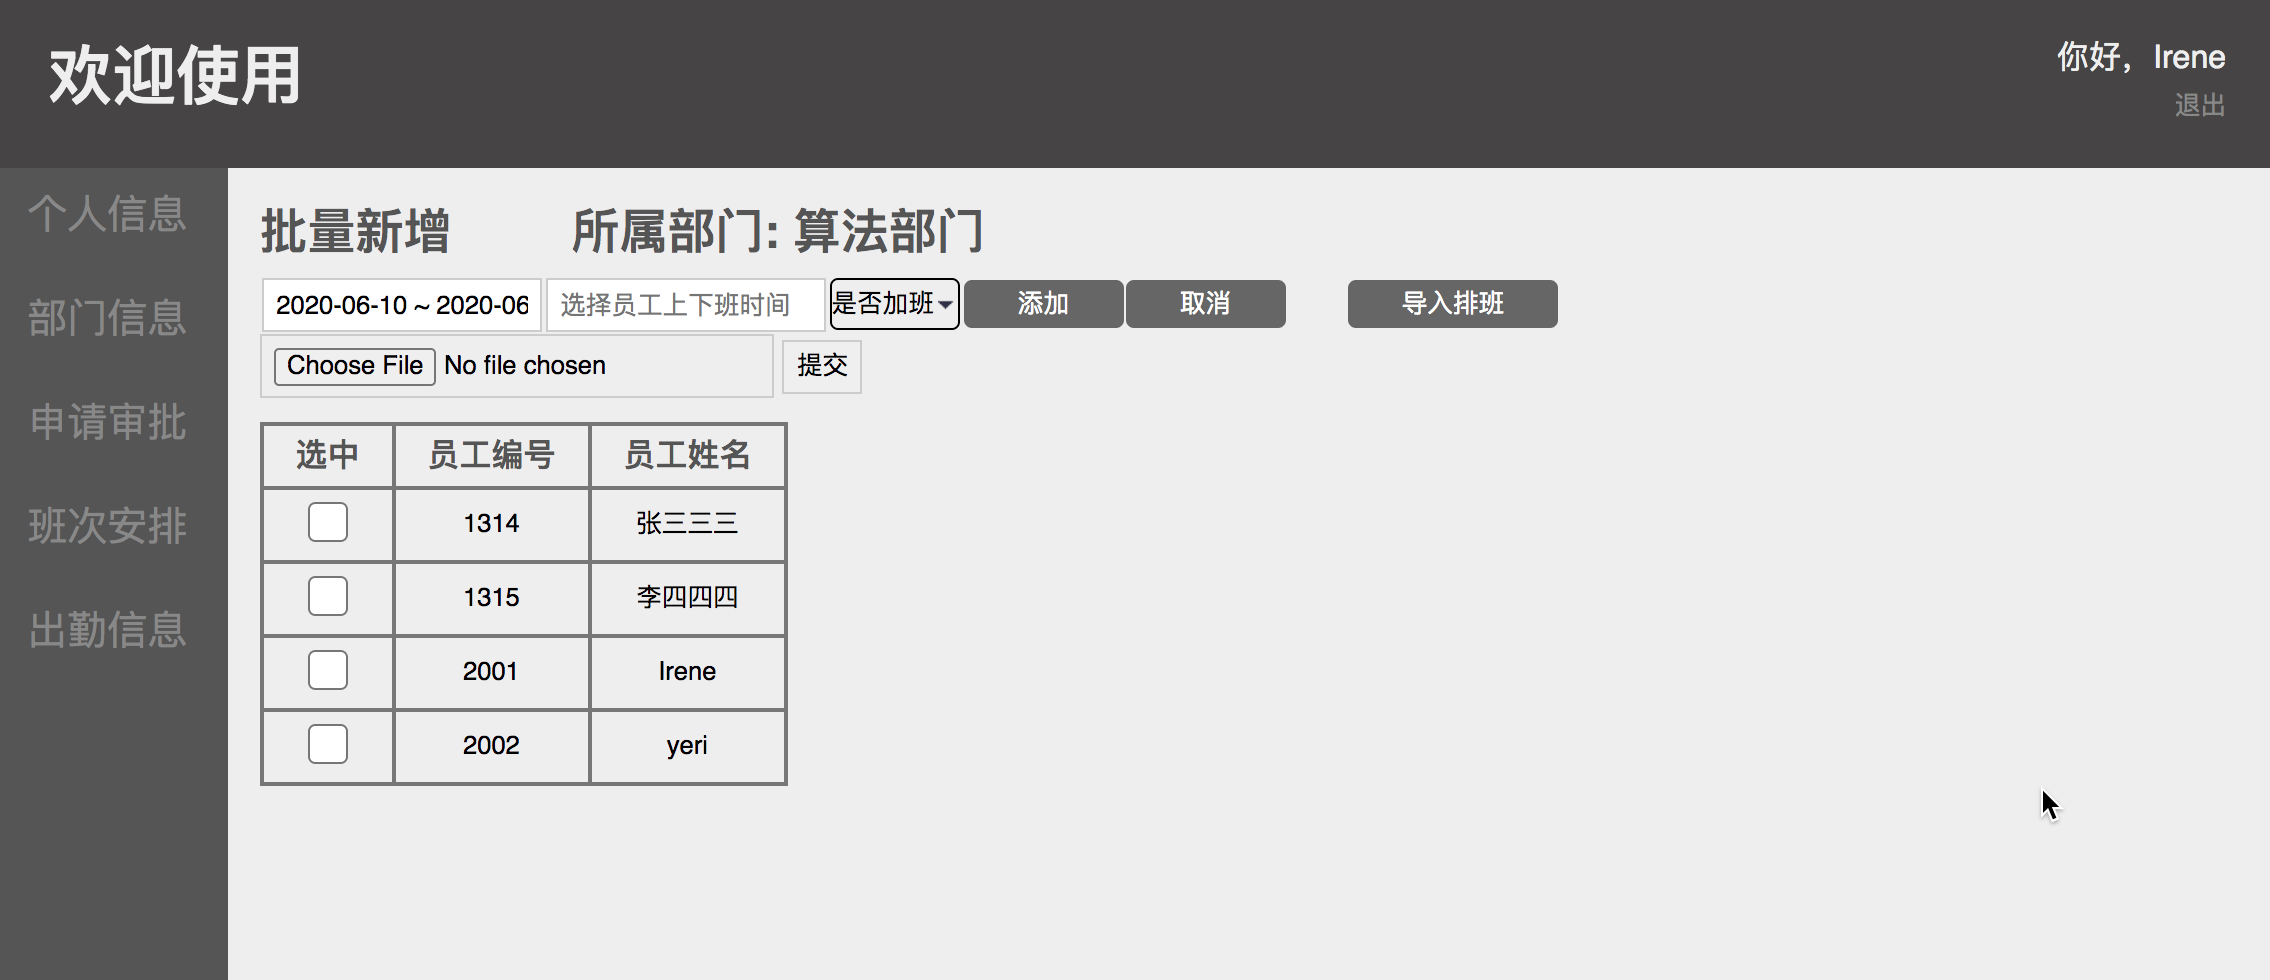Viewport: 2270px width, 980px height.
Task: Open the 班次安排 sidebar section
Action: pos(108,526)
